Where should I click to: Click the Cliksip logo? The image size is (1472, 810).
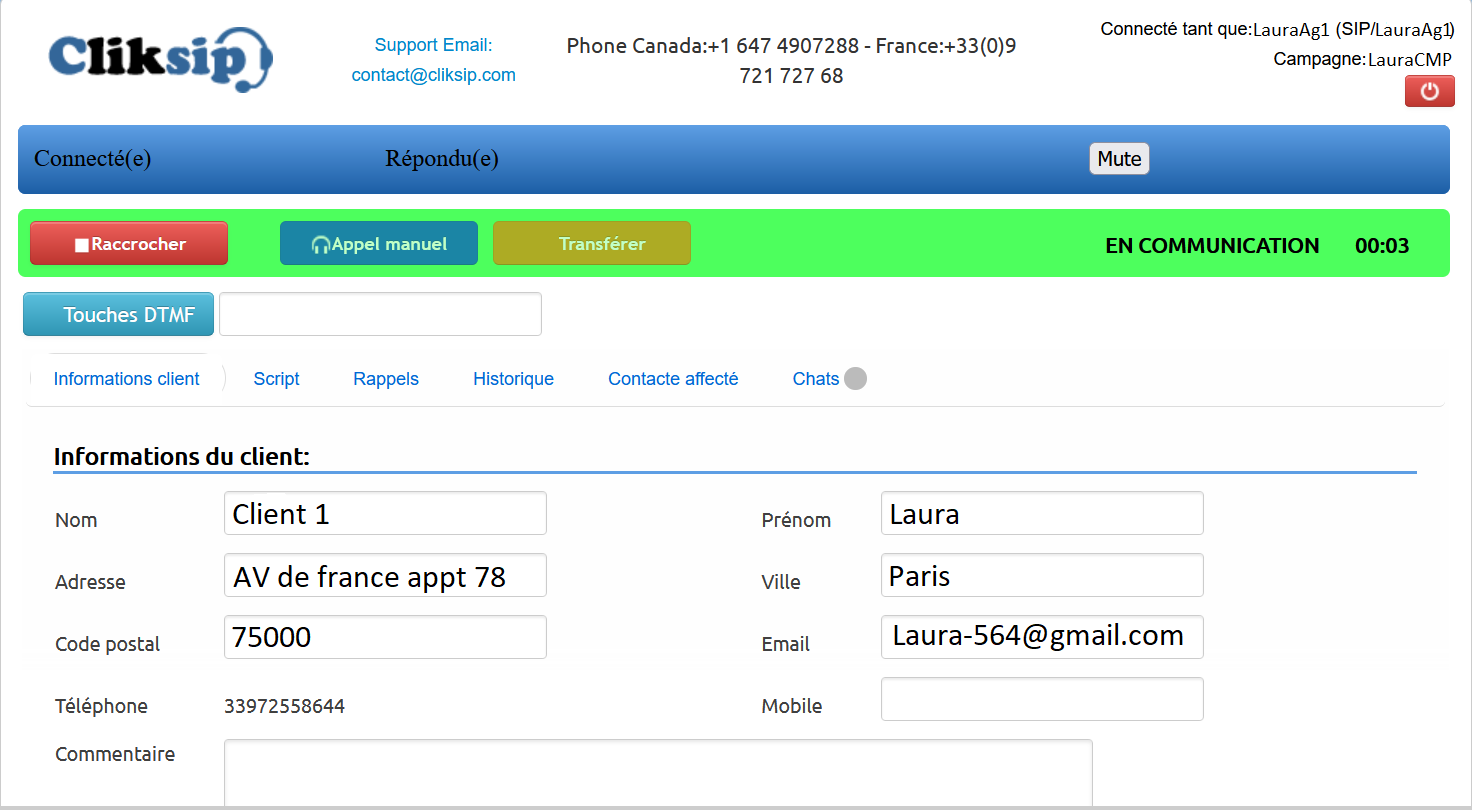coord(158,59)
